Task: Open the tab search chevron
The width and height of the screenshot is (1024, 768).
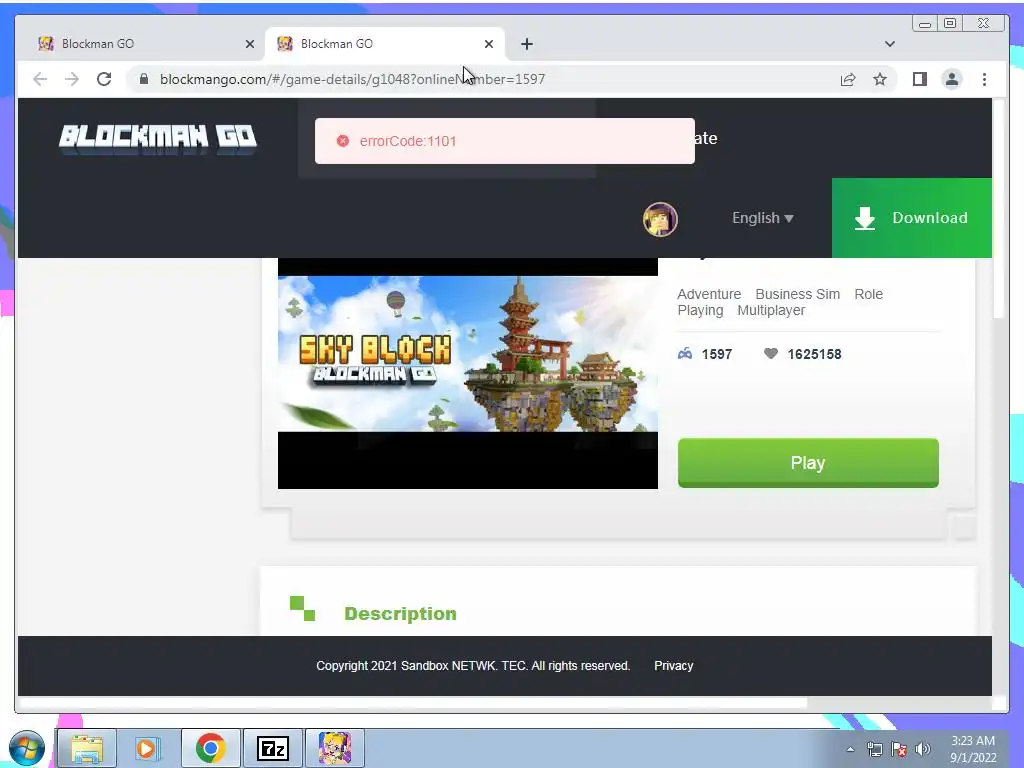Action: (x=889, y=44)
